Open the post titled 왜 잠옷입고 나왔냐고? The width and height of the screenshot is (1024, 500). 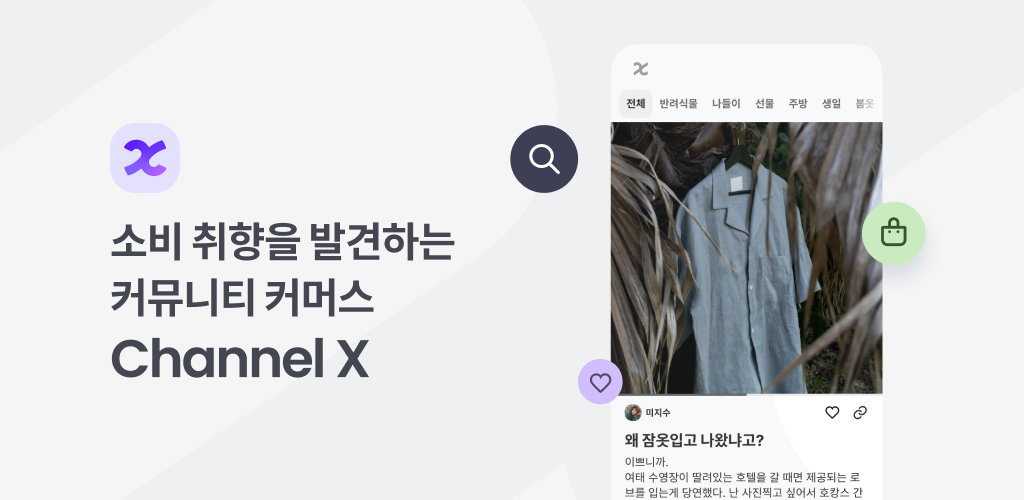click(x=694, y=440)
